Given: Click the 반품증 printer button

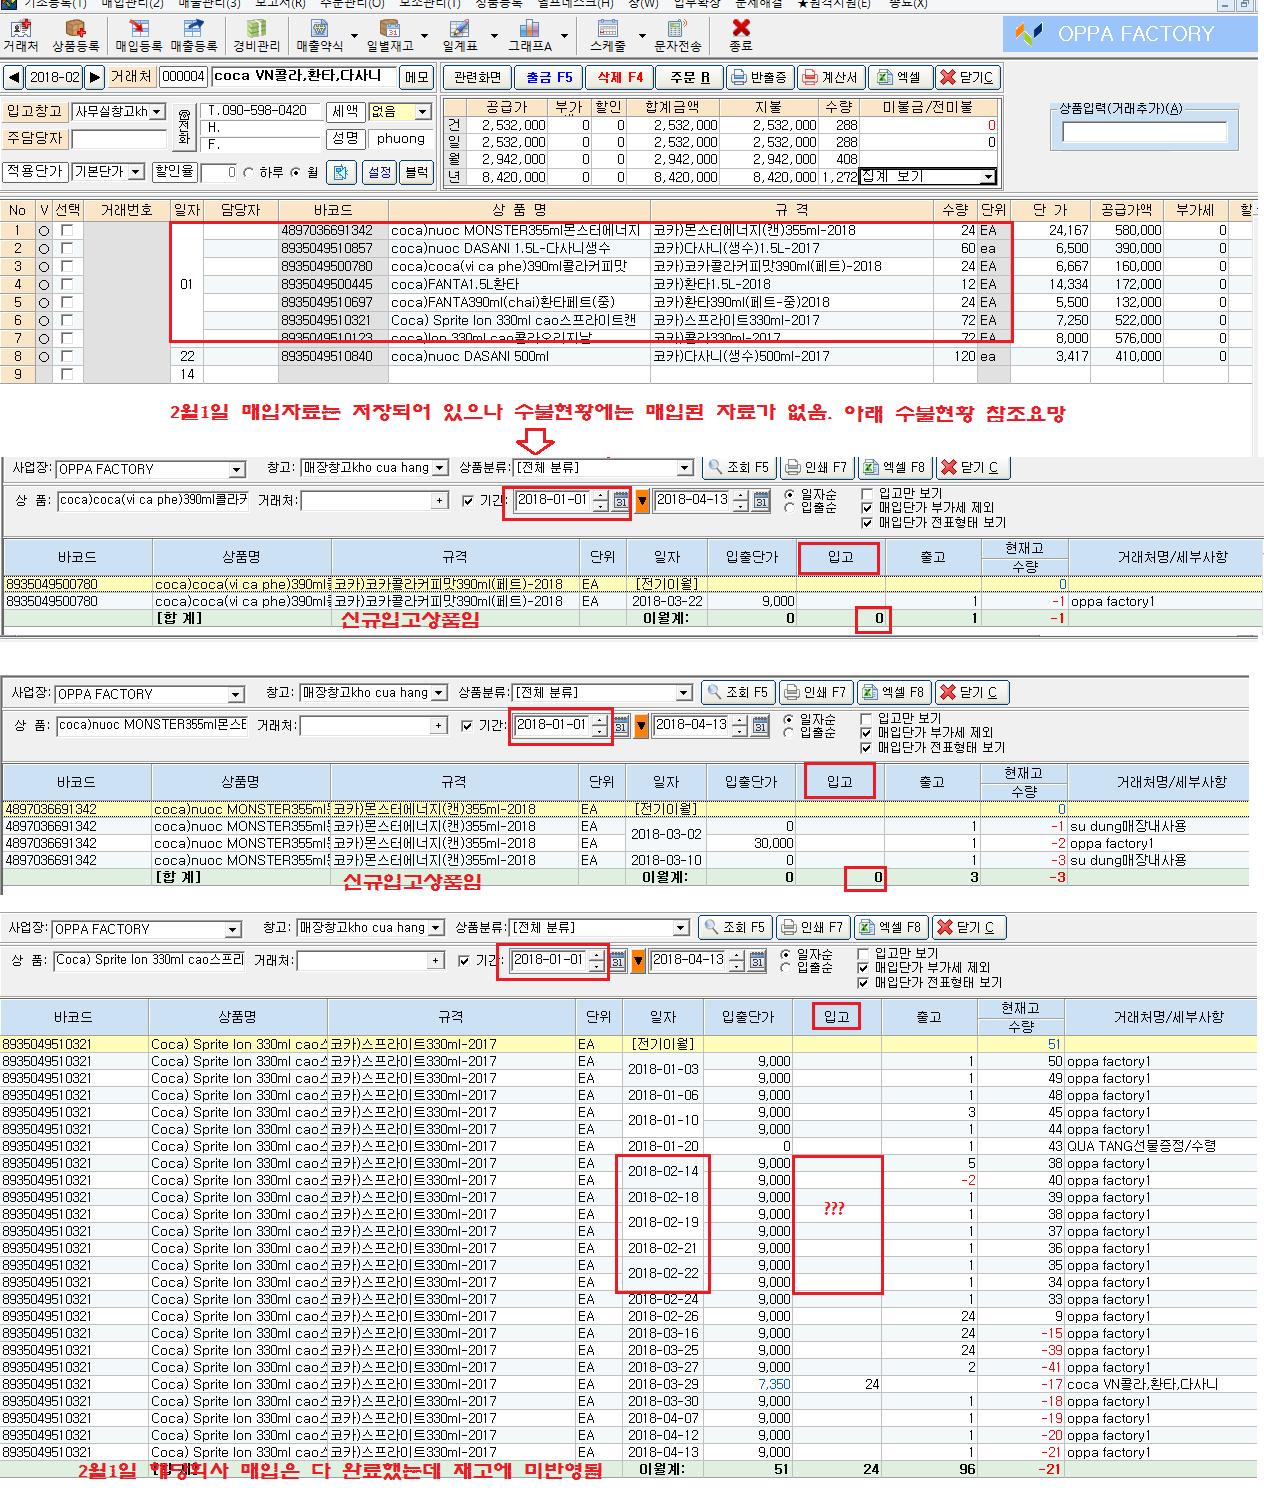Looking at the screenshot, I should pos(760,77).
